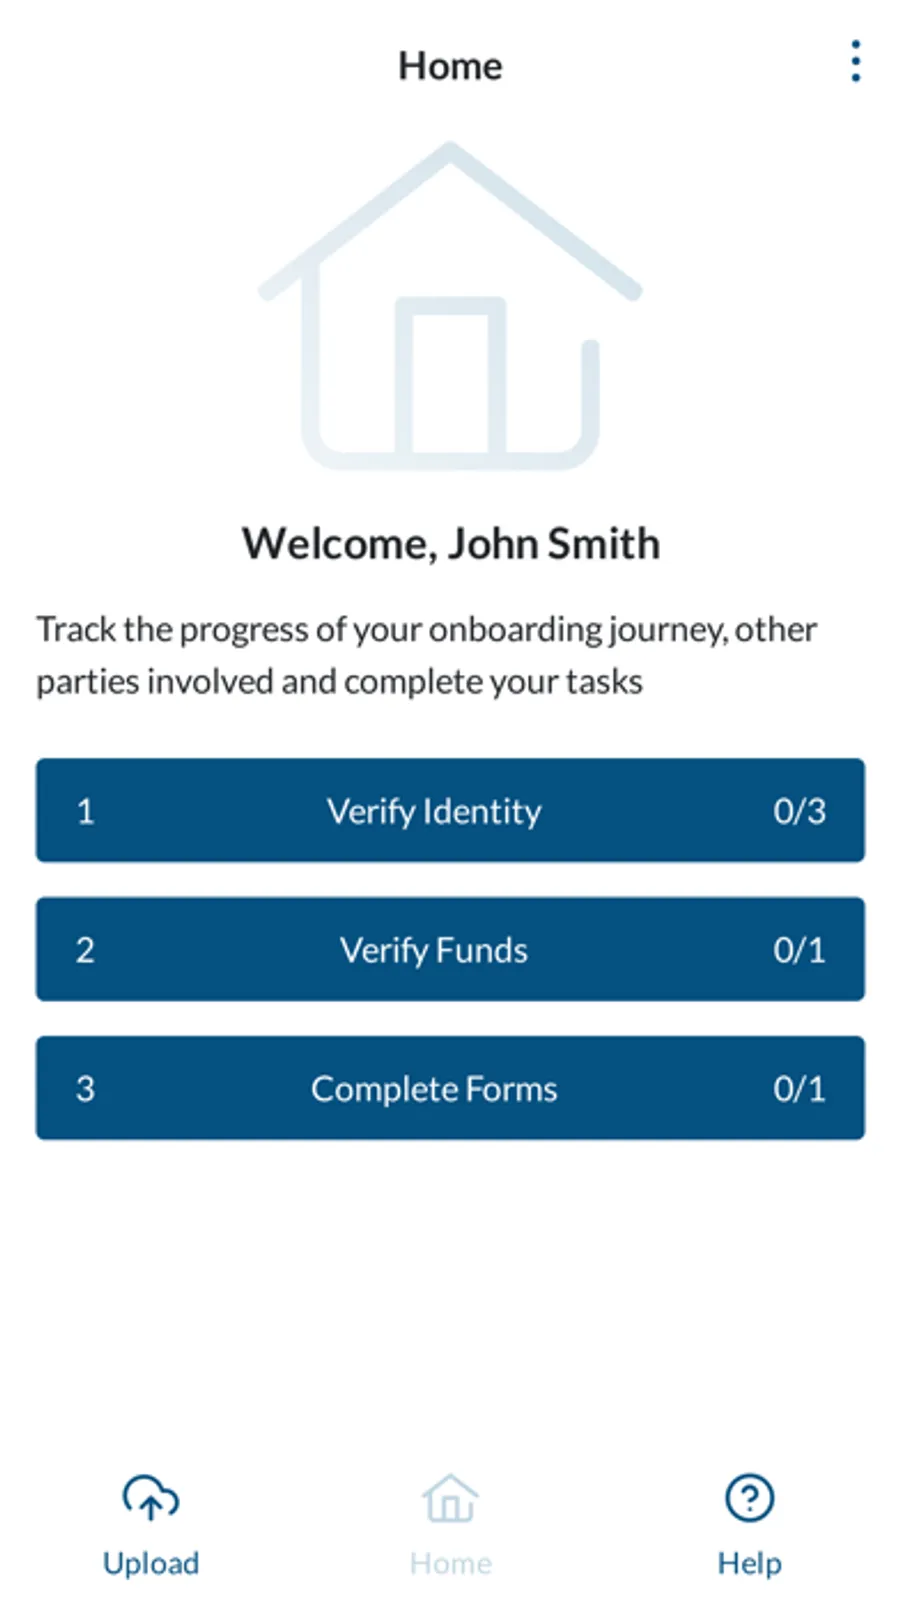Screen dimensions: 900x1598
Task: Click the Home title at top
Action: [x=450, y=66]
